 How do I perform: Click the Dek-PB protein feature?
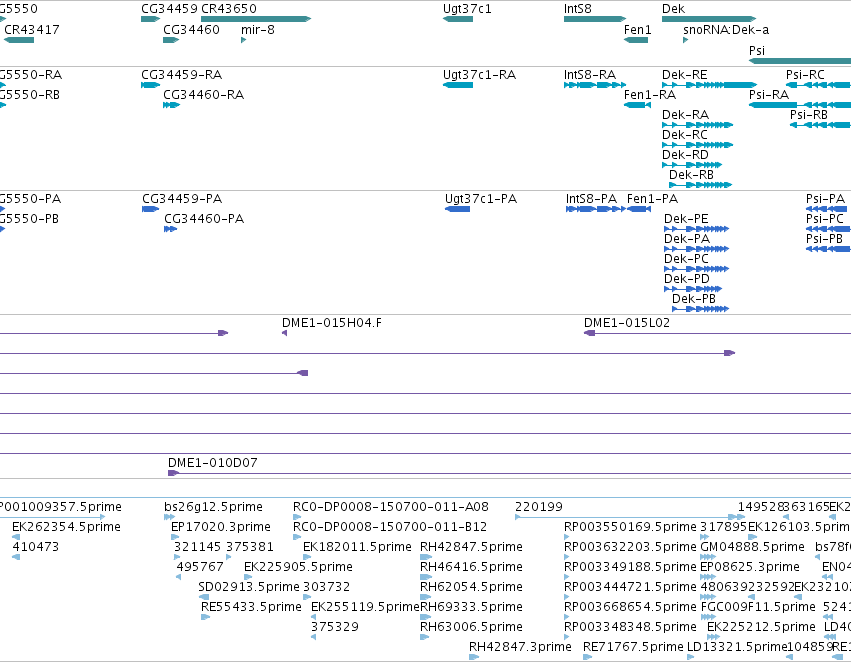coord(701,309)
